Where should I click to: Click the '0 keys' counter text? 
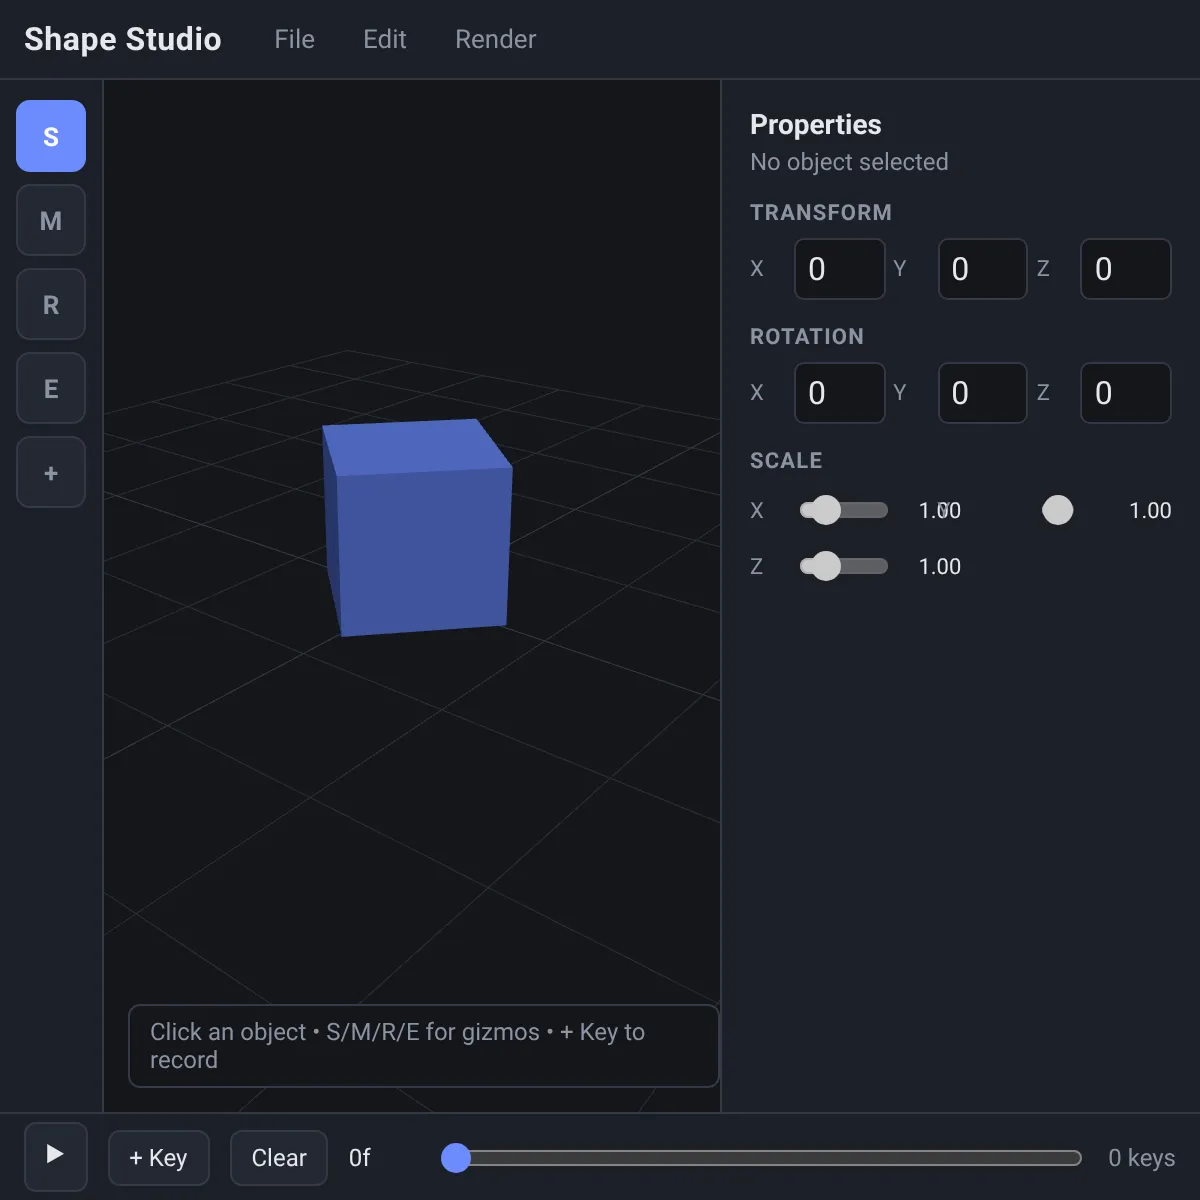[x=1142, y=1158]
